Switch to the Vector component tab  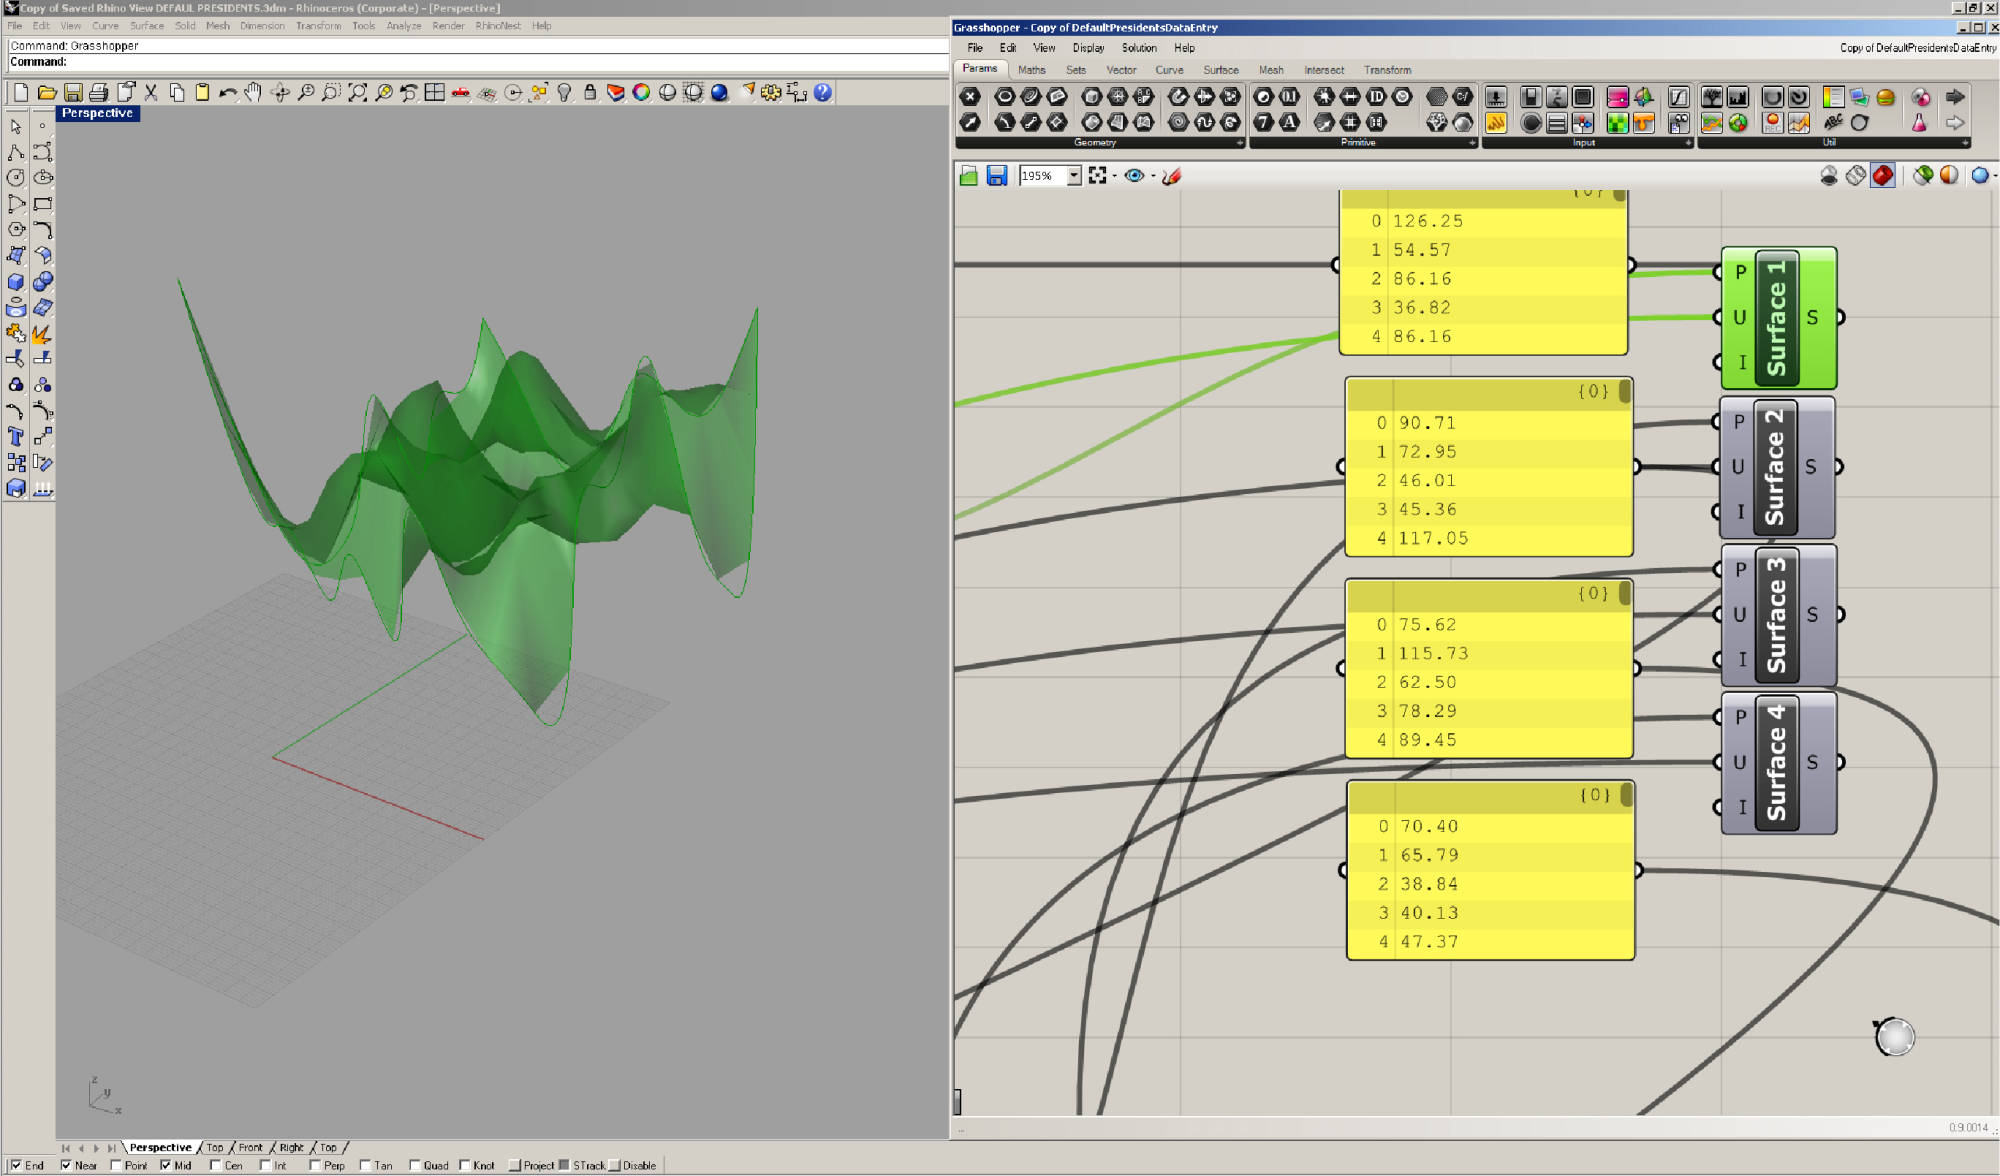click(x=1120, y=70)
